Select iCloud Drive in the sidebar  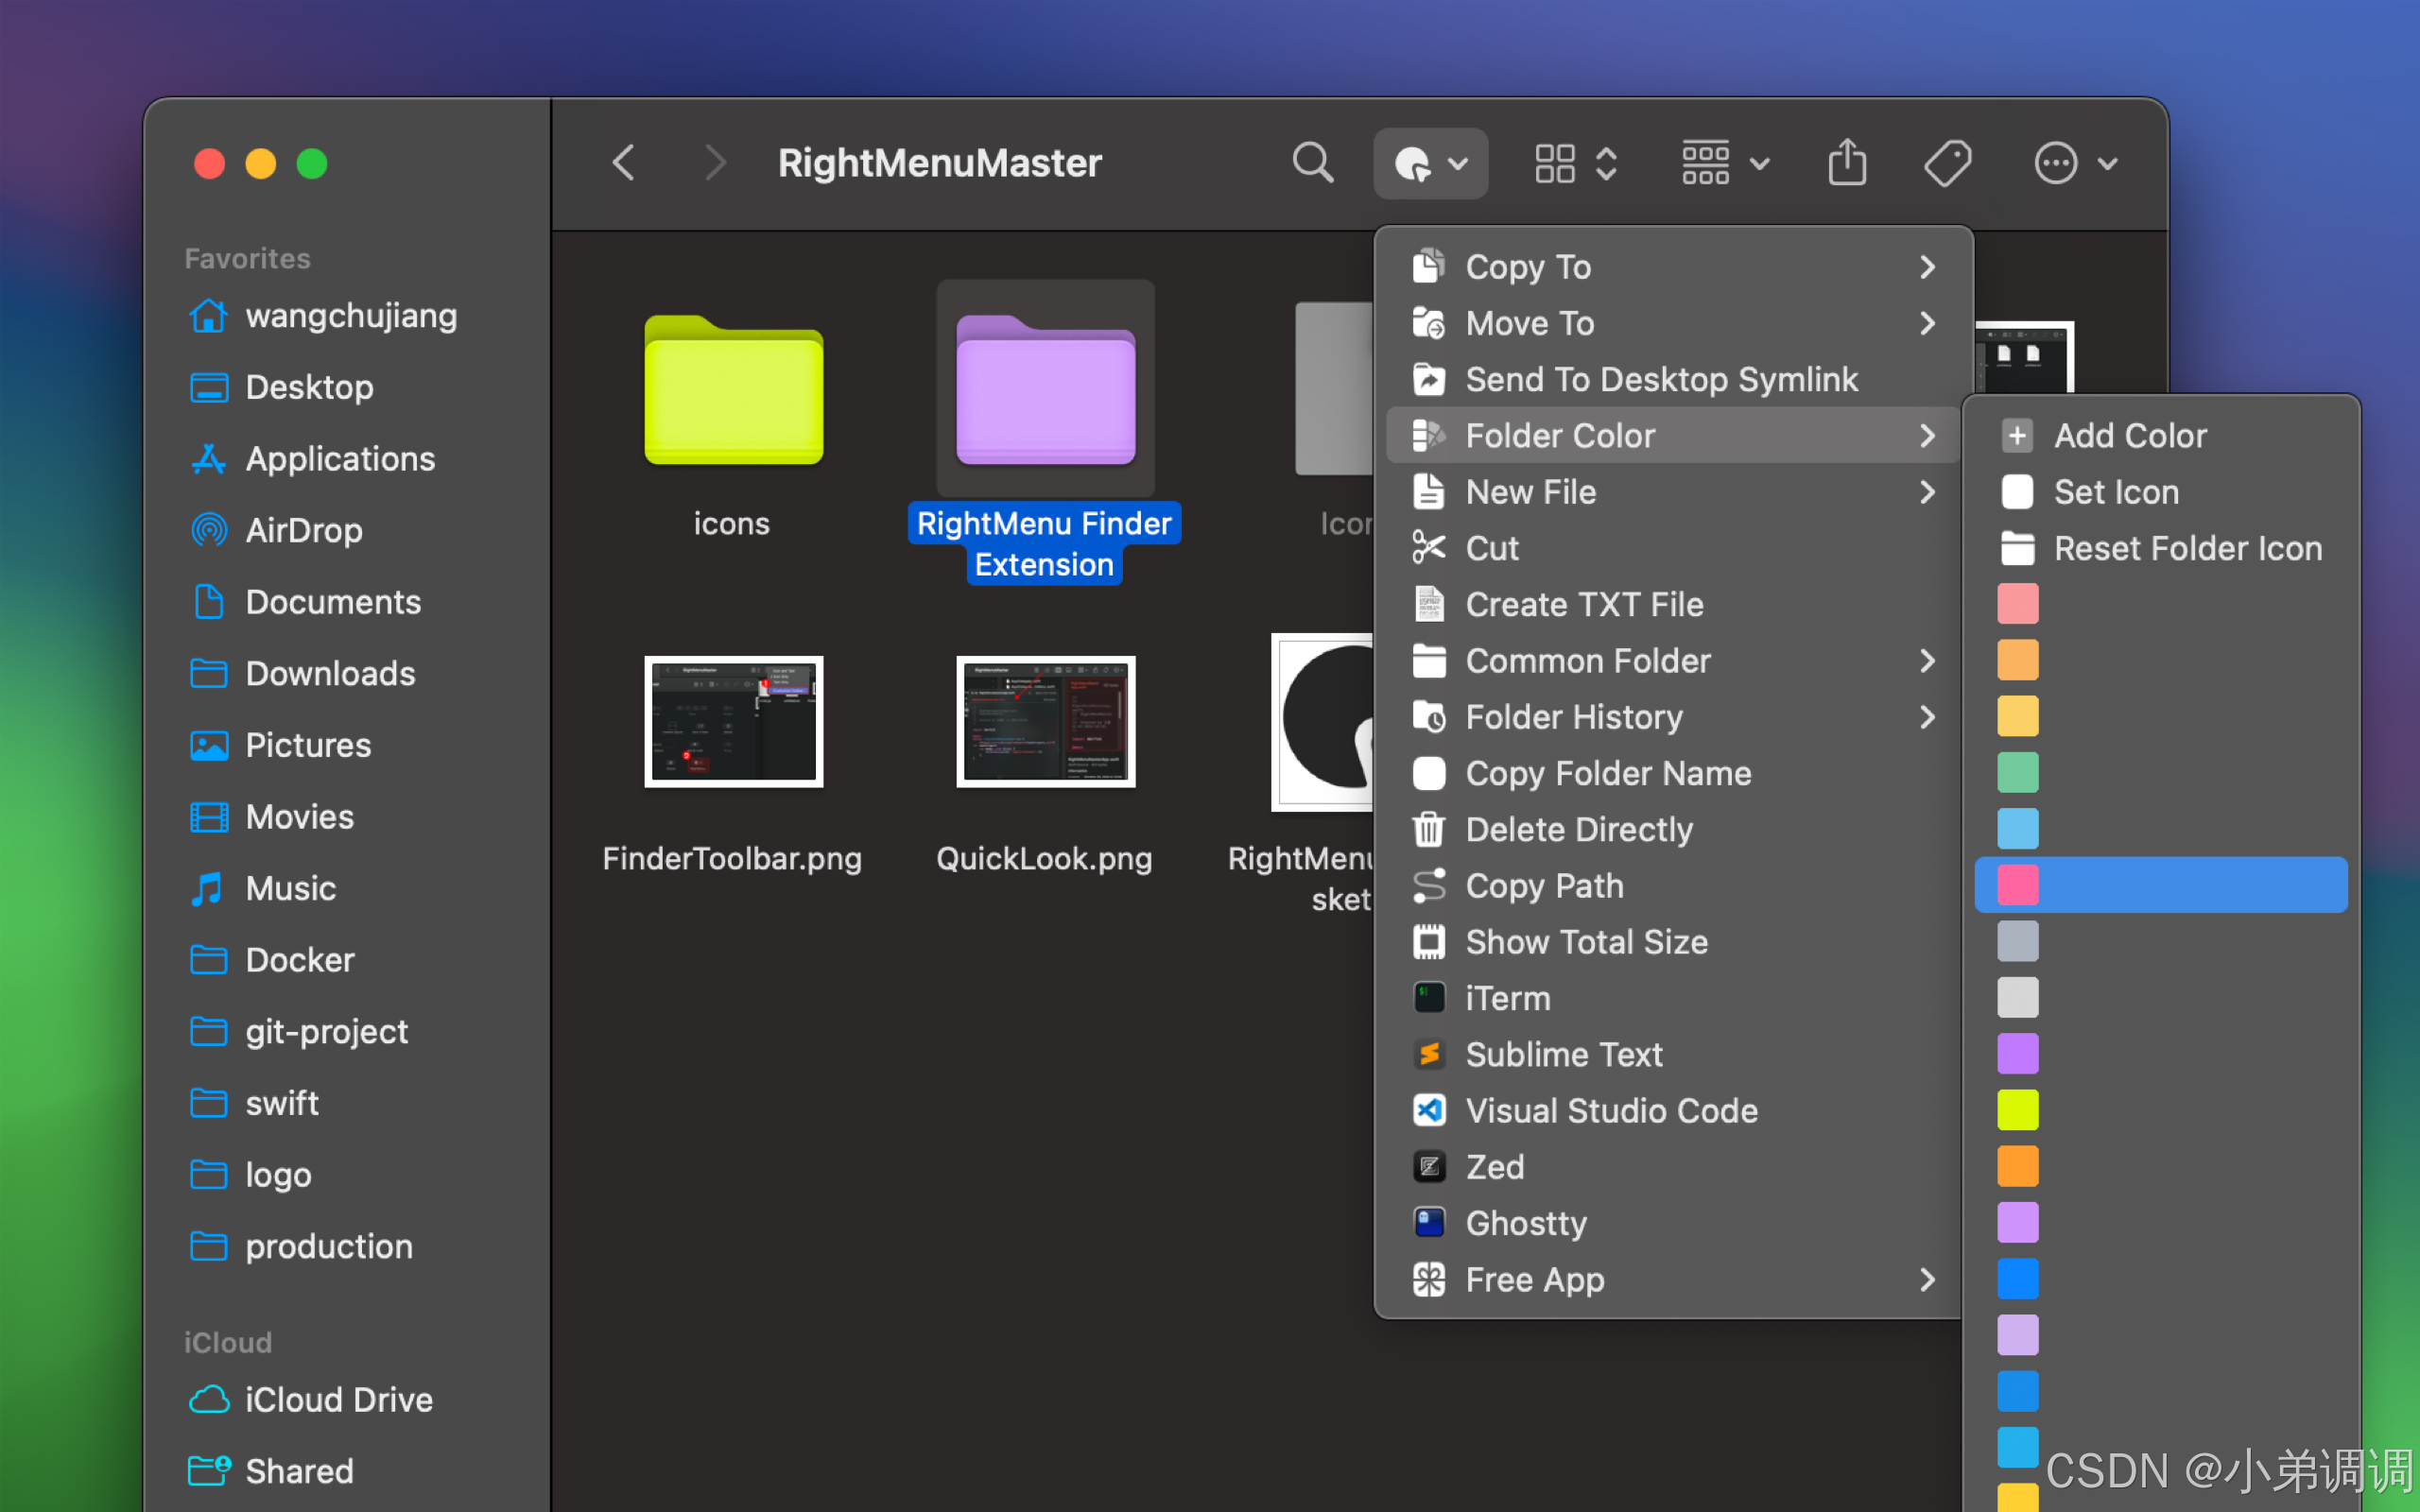click(338, 1399)
